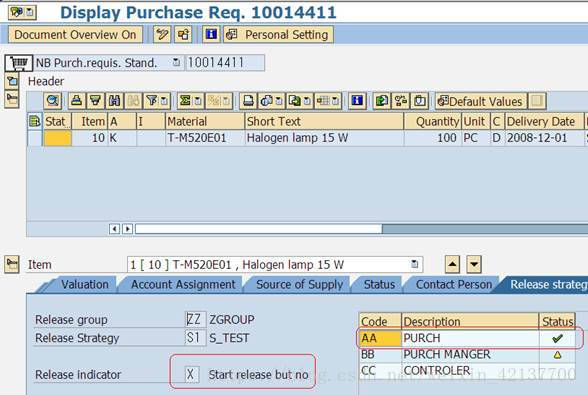This screenshot has width=588, height=395.
Task: Click the Material column header
Action: [205, 121]
